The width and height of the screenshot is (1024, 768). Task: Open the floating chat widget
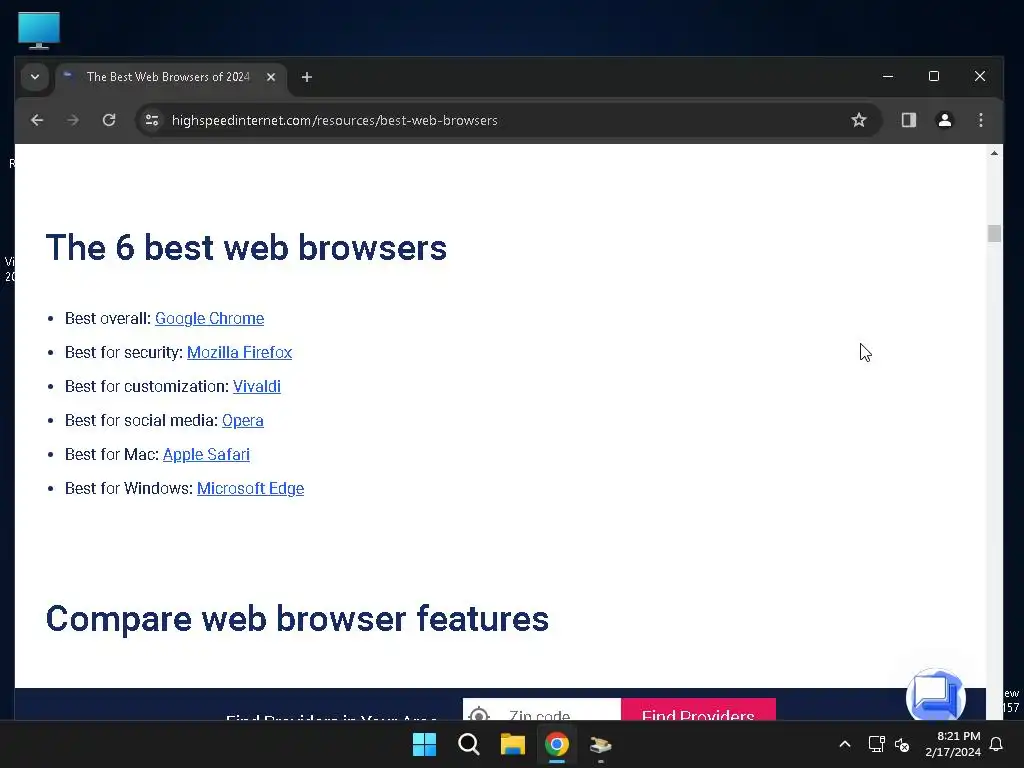[936, 696]
